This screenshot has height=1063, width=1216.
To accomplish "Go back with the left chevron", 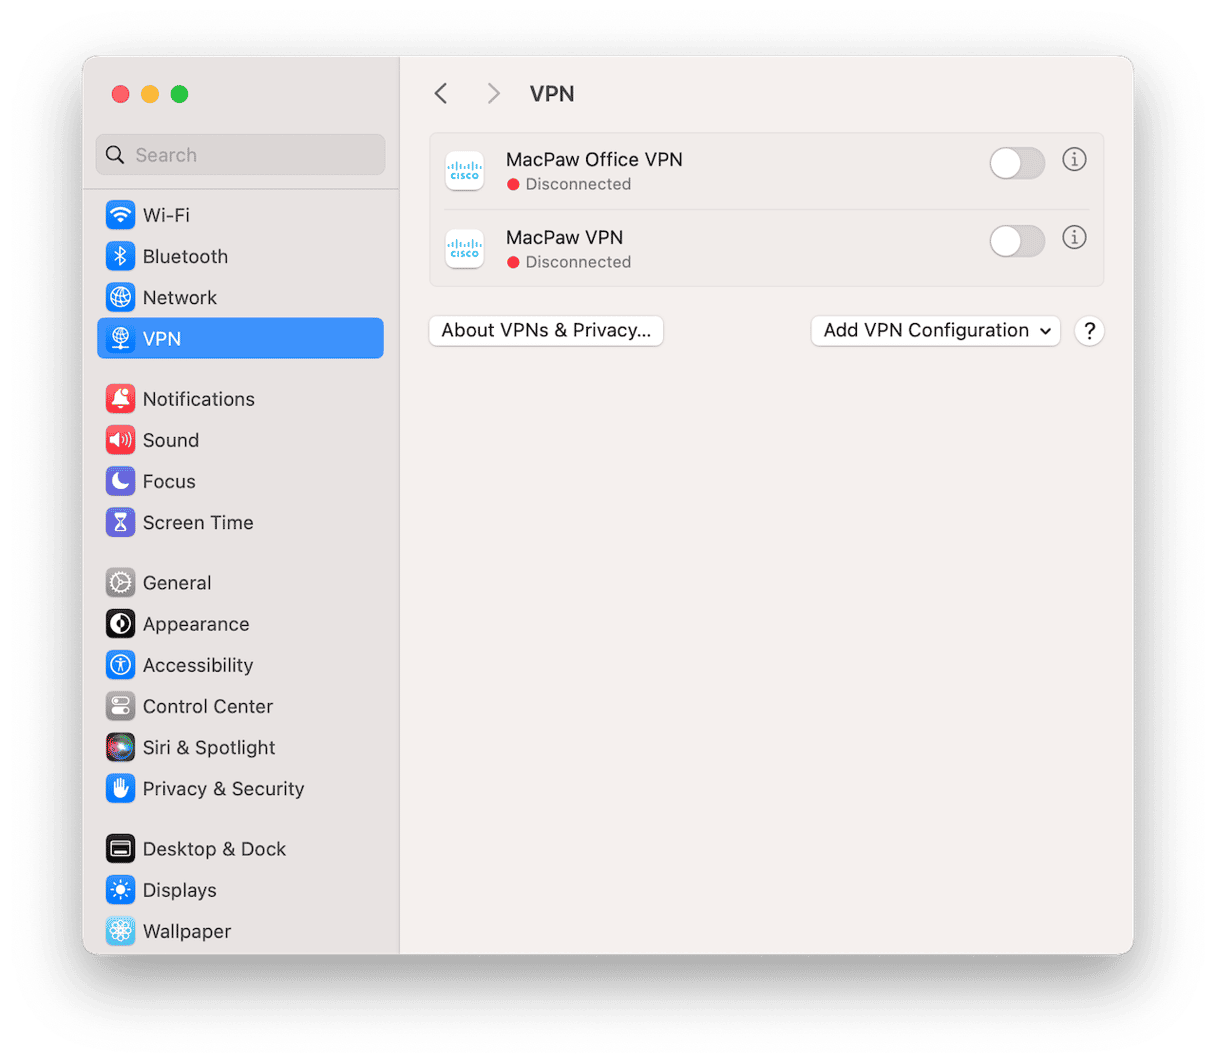I will 441,94.
